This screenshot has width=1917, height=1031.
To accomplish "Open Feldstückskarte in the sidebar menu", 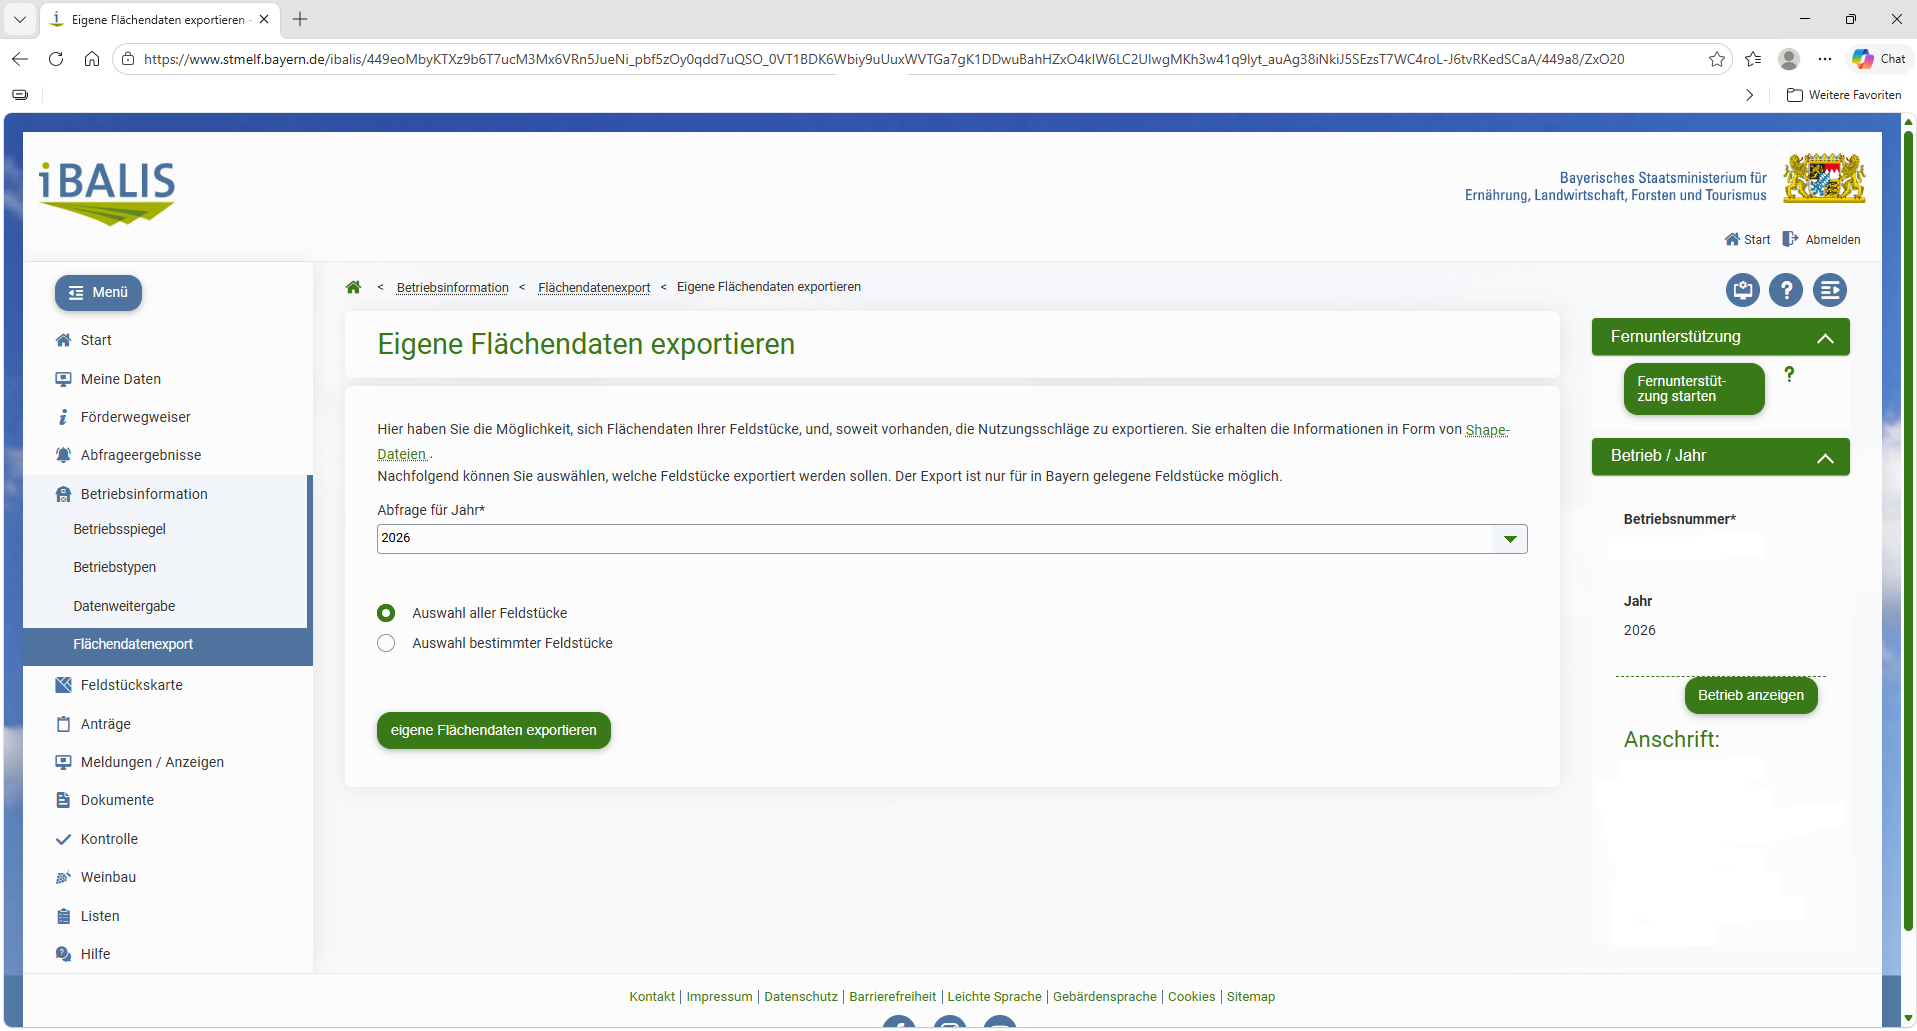I will point(131,685).
